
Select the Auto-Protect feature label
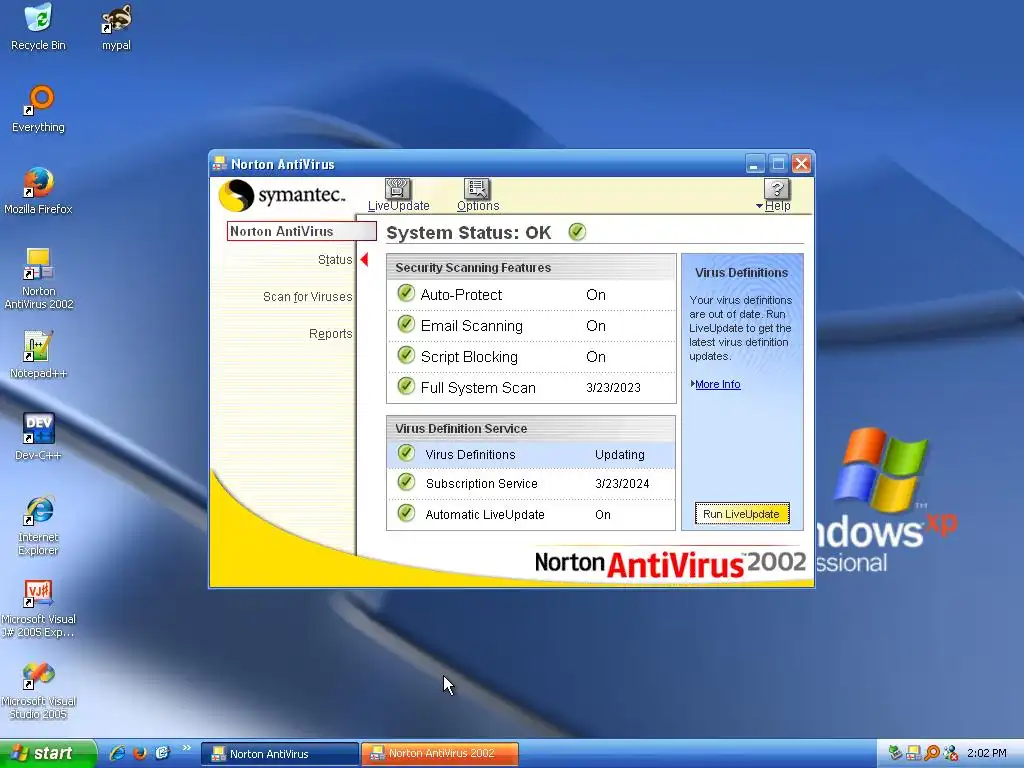point(461,295)
